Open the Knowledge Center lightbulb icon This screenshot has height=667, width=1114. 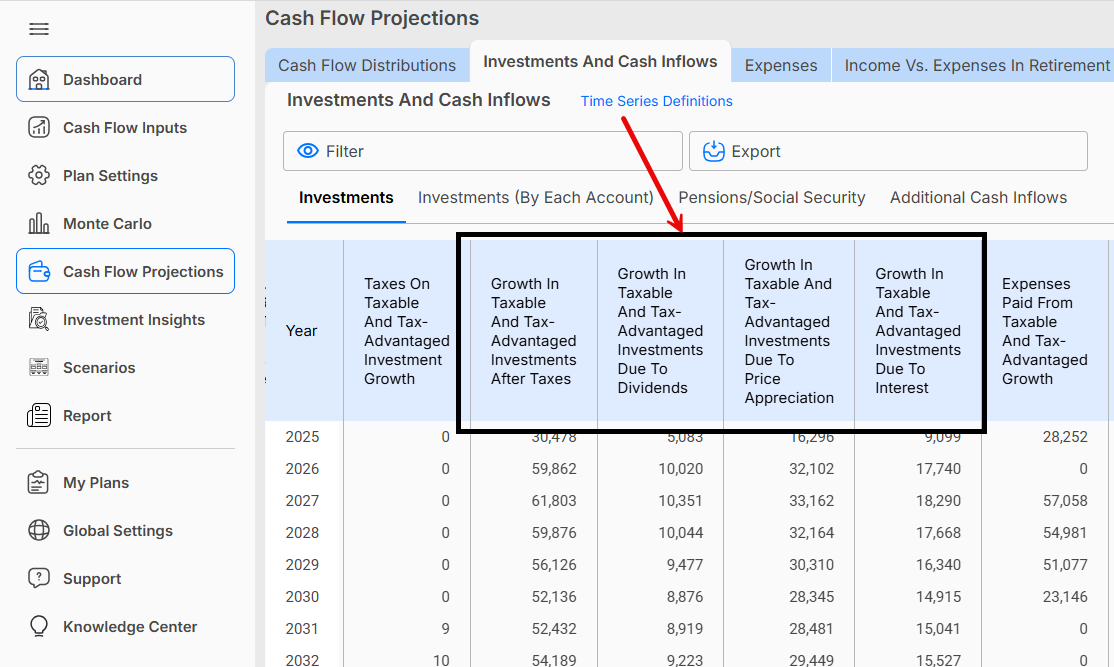pyautogui.click(x=39, y=627)
